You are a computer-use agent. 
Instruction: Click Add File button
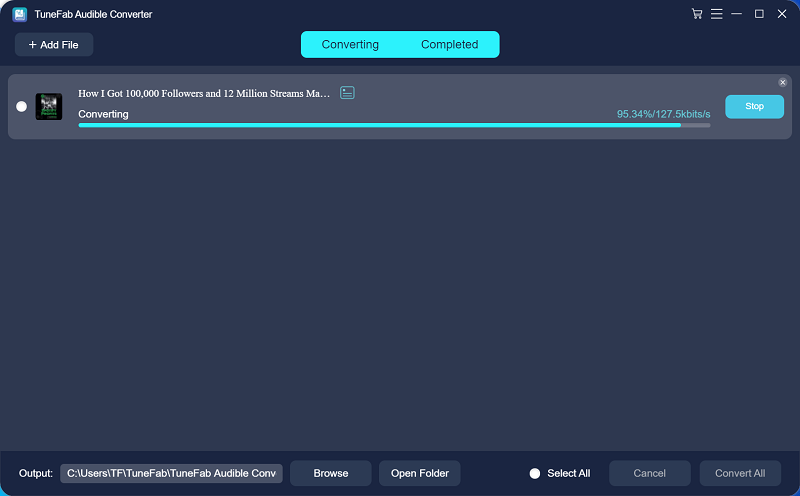54,45
